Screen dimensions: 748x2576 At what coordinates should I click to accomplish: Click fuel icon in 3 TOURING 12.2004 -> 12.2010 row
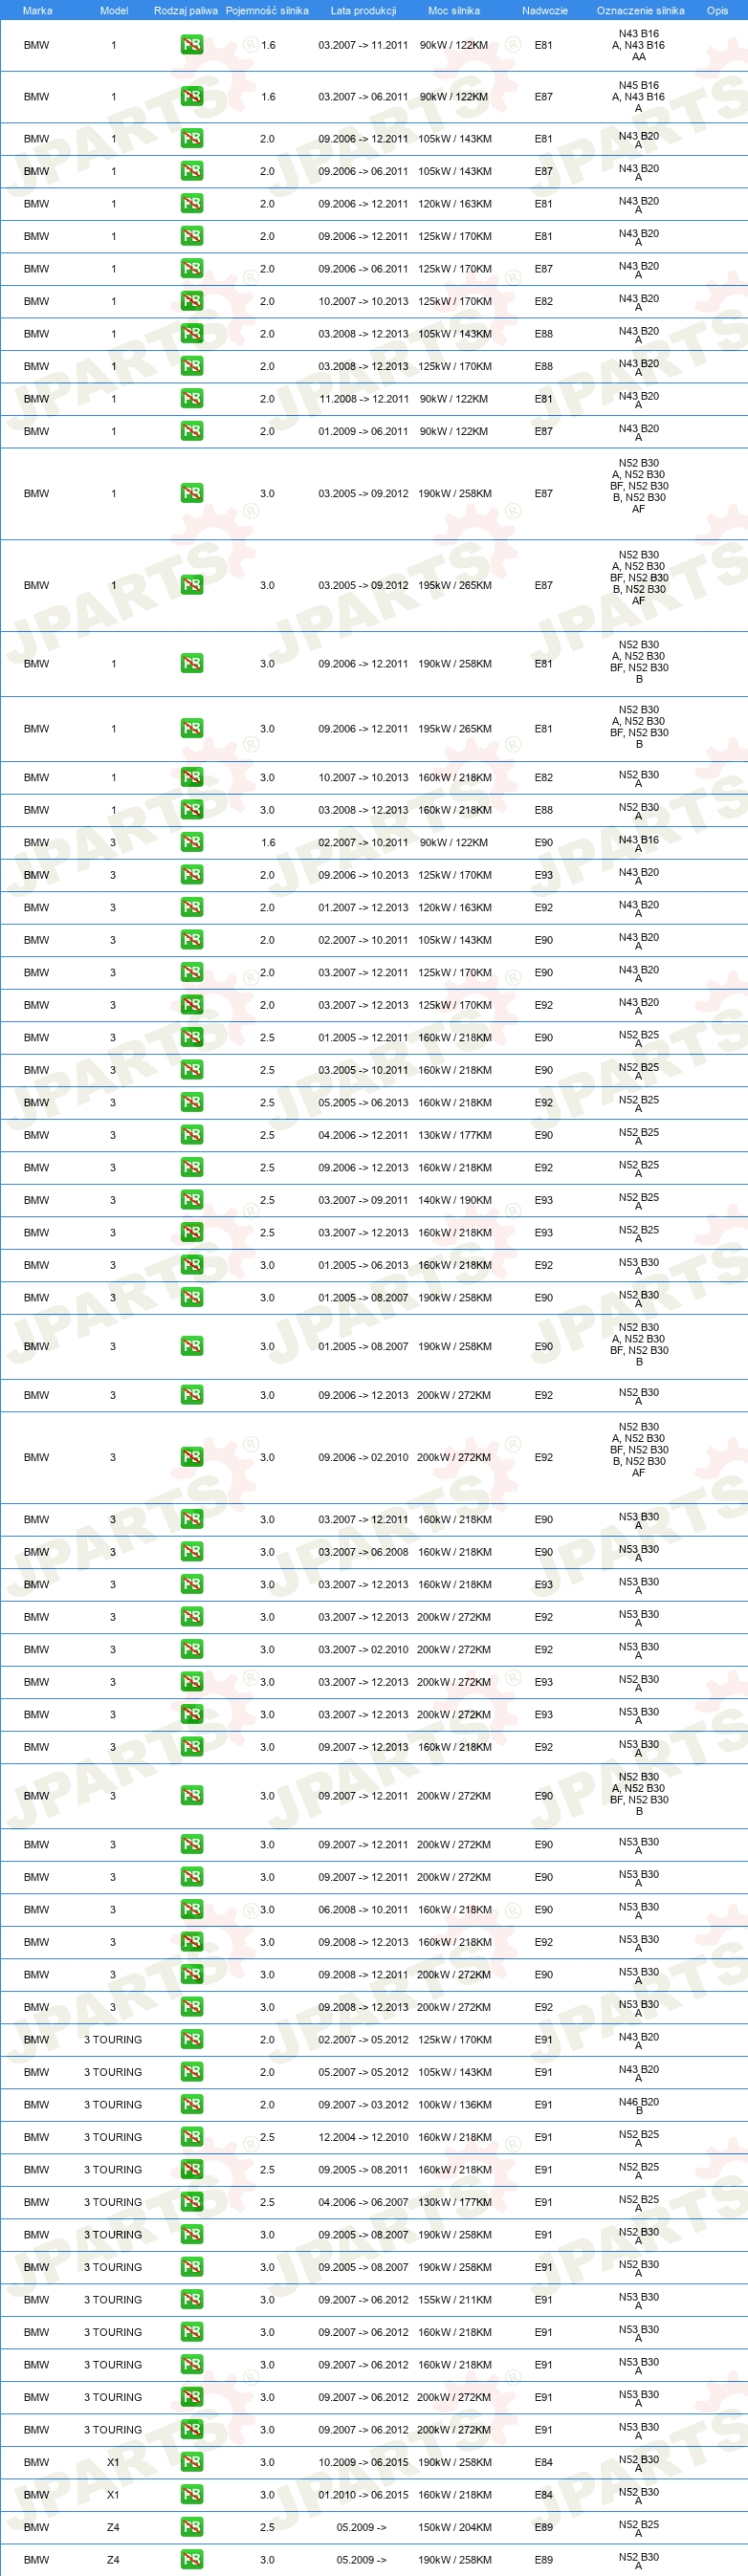pyautogui.click(x=191, y=2137)
